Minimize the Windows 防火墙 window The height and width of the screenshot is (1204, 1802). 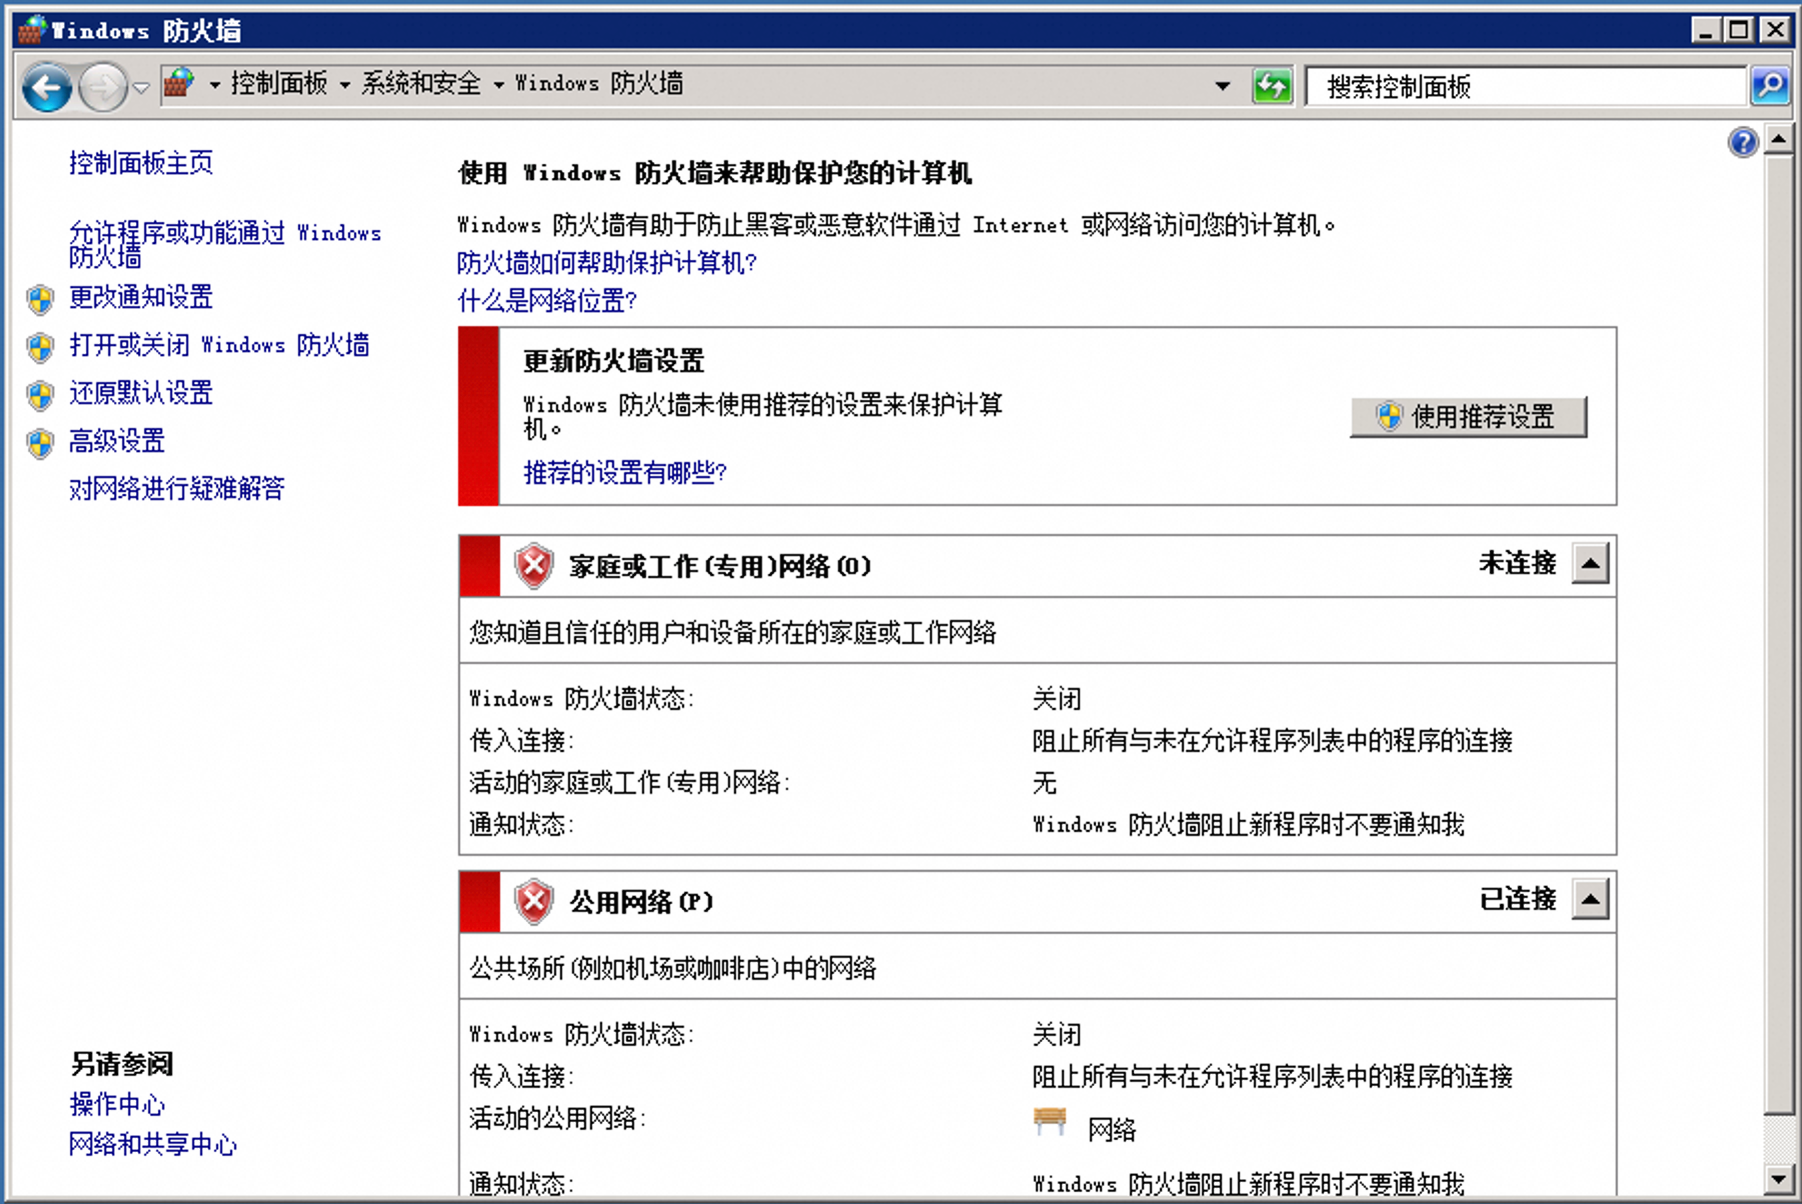(1705, 30)
